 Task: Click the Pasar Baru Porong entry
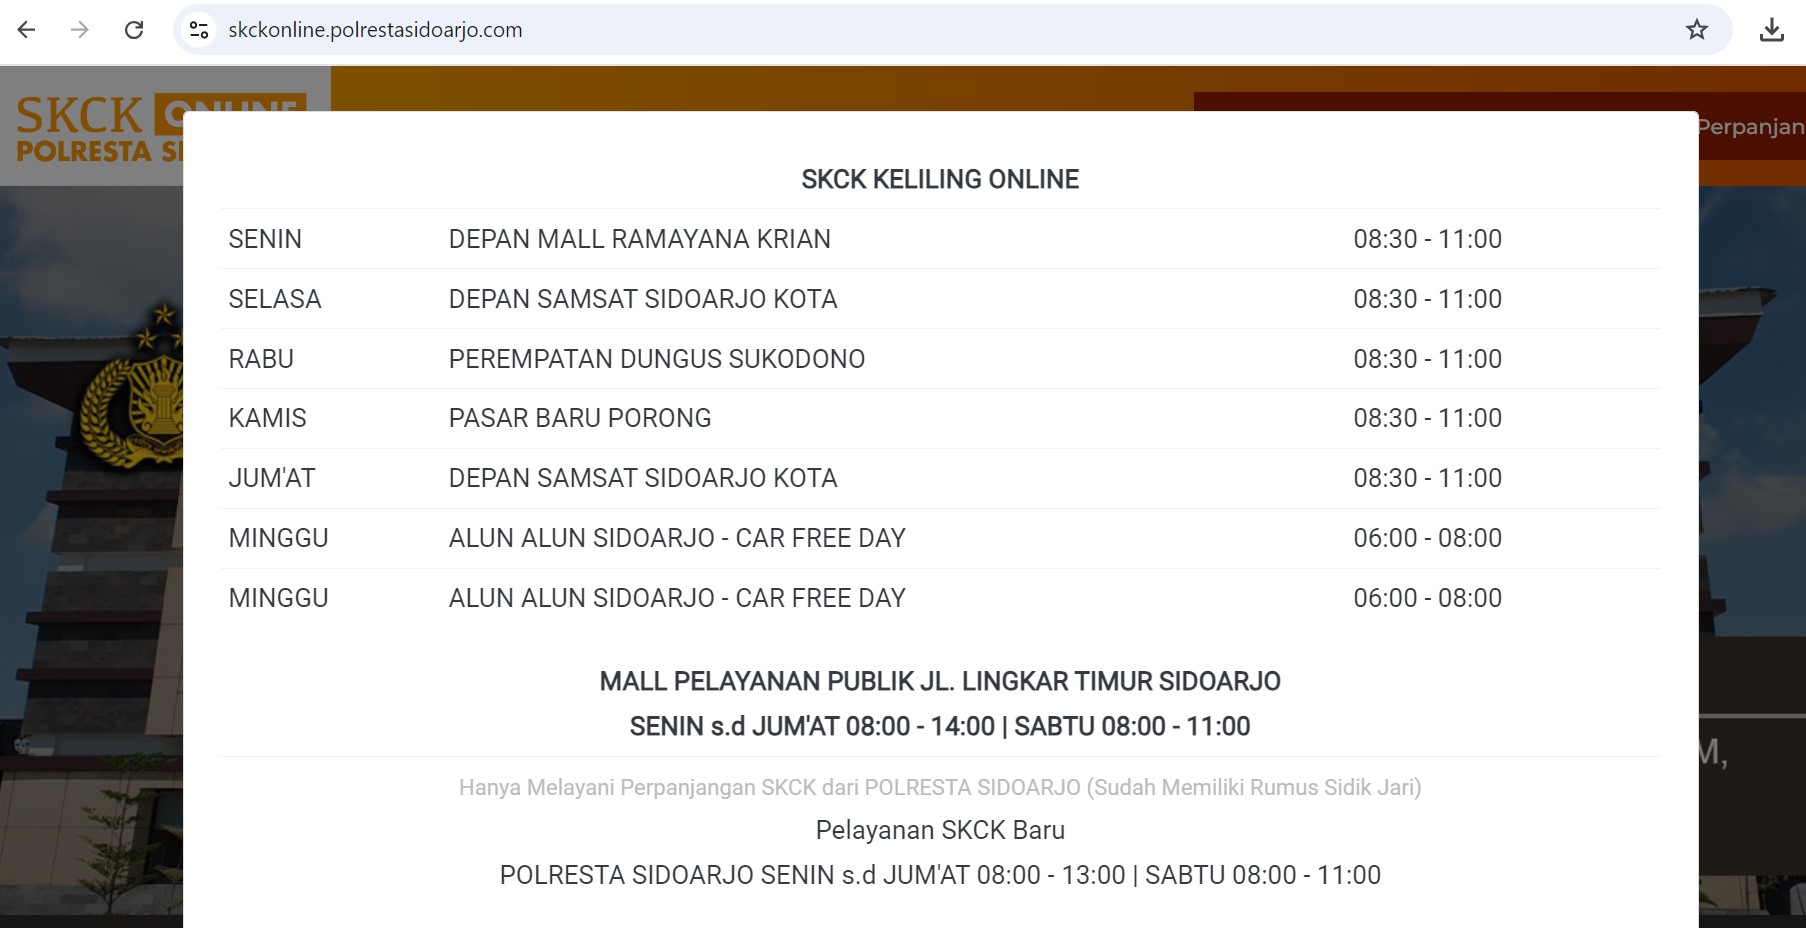[x=579, y=418]
